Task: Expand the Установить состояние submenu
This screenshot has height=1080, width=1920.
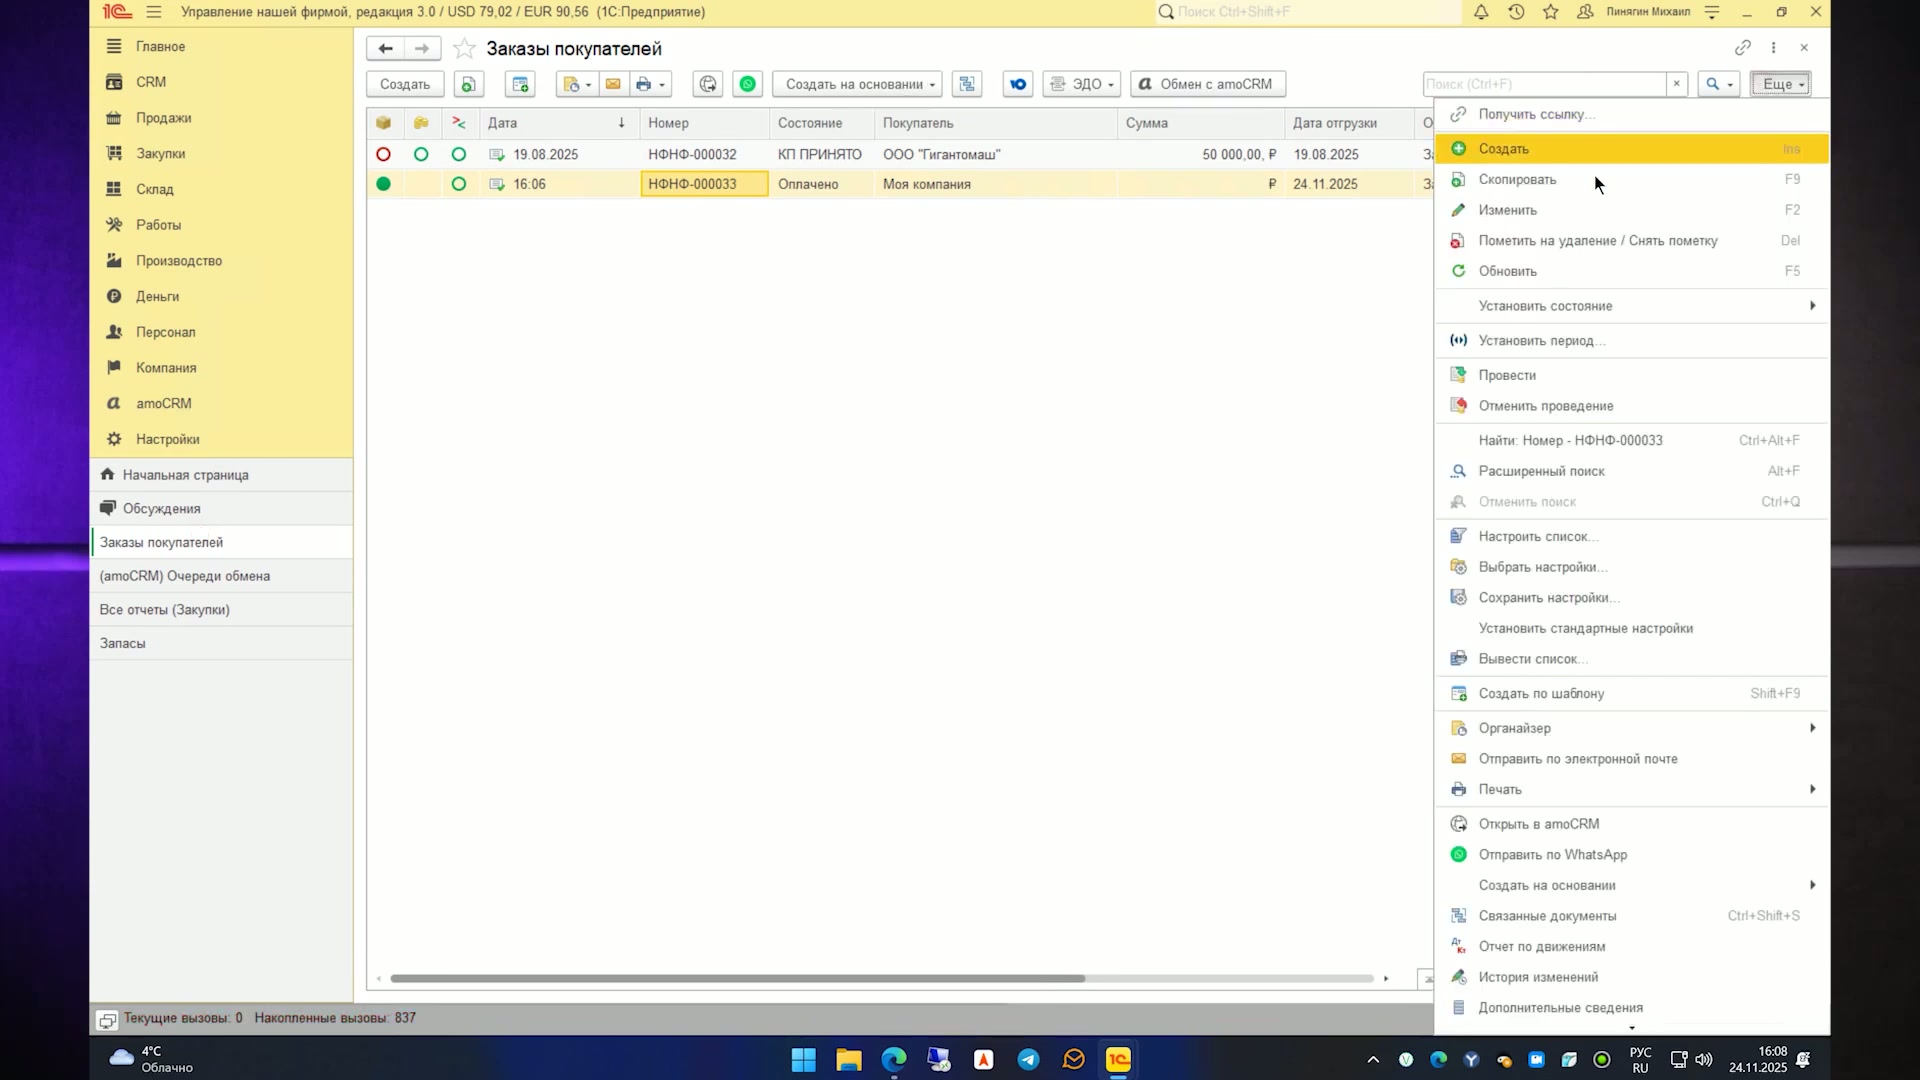Action: click(x=1632, y=306)
